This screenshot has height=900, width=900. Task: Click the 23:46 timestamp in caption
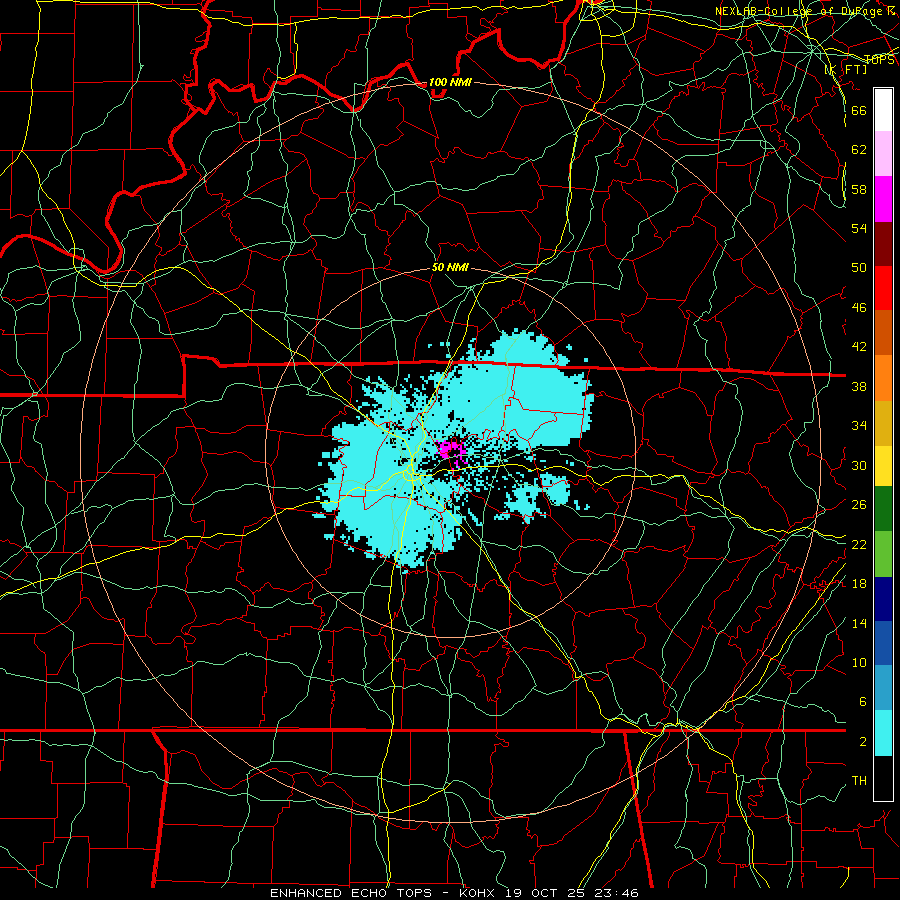coord(617,893)
